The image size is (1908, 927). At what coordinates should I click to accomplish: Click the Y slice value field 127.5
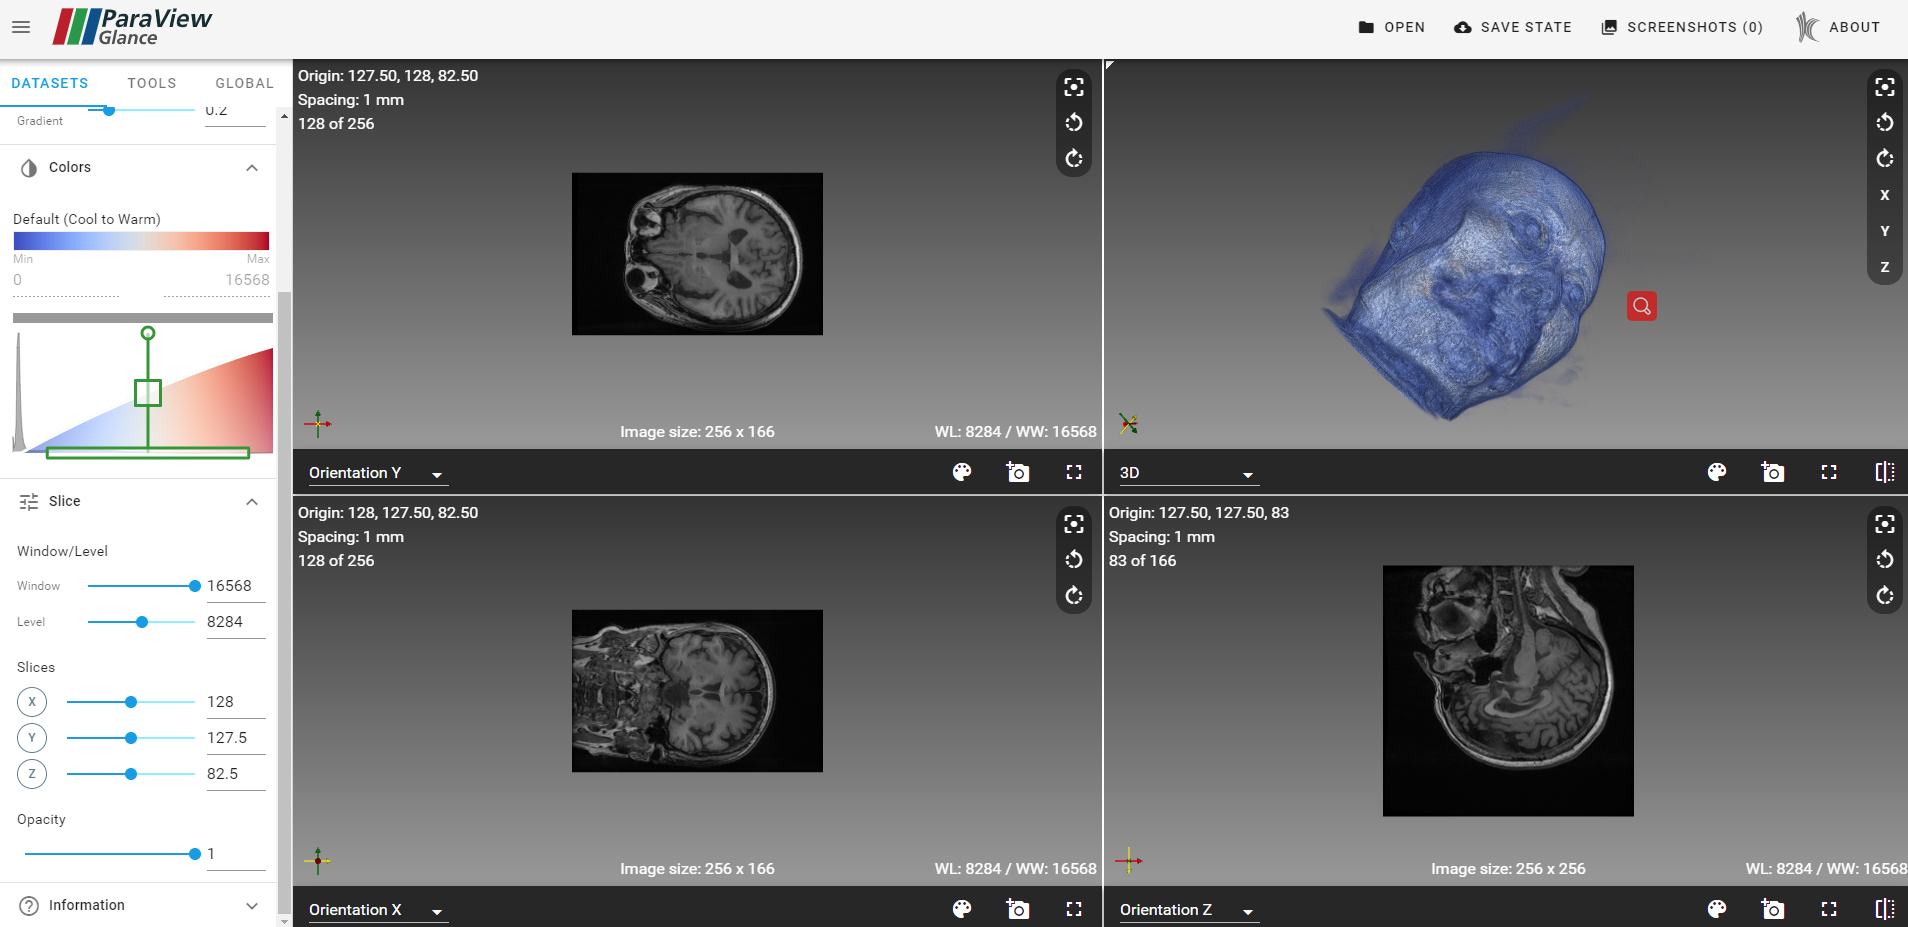pyautogui.click(x=236, y=738)
